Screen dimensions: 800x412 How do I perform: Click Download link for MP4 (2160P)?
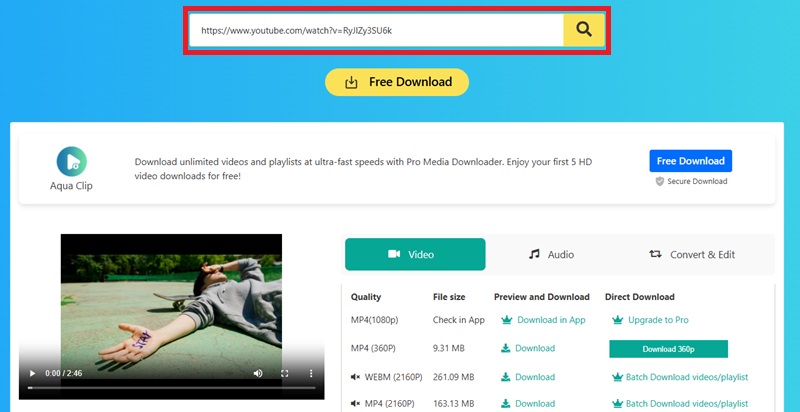[x=535, y=404]
